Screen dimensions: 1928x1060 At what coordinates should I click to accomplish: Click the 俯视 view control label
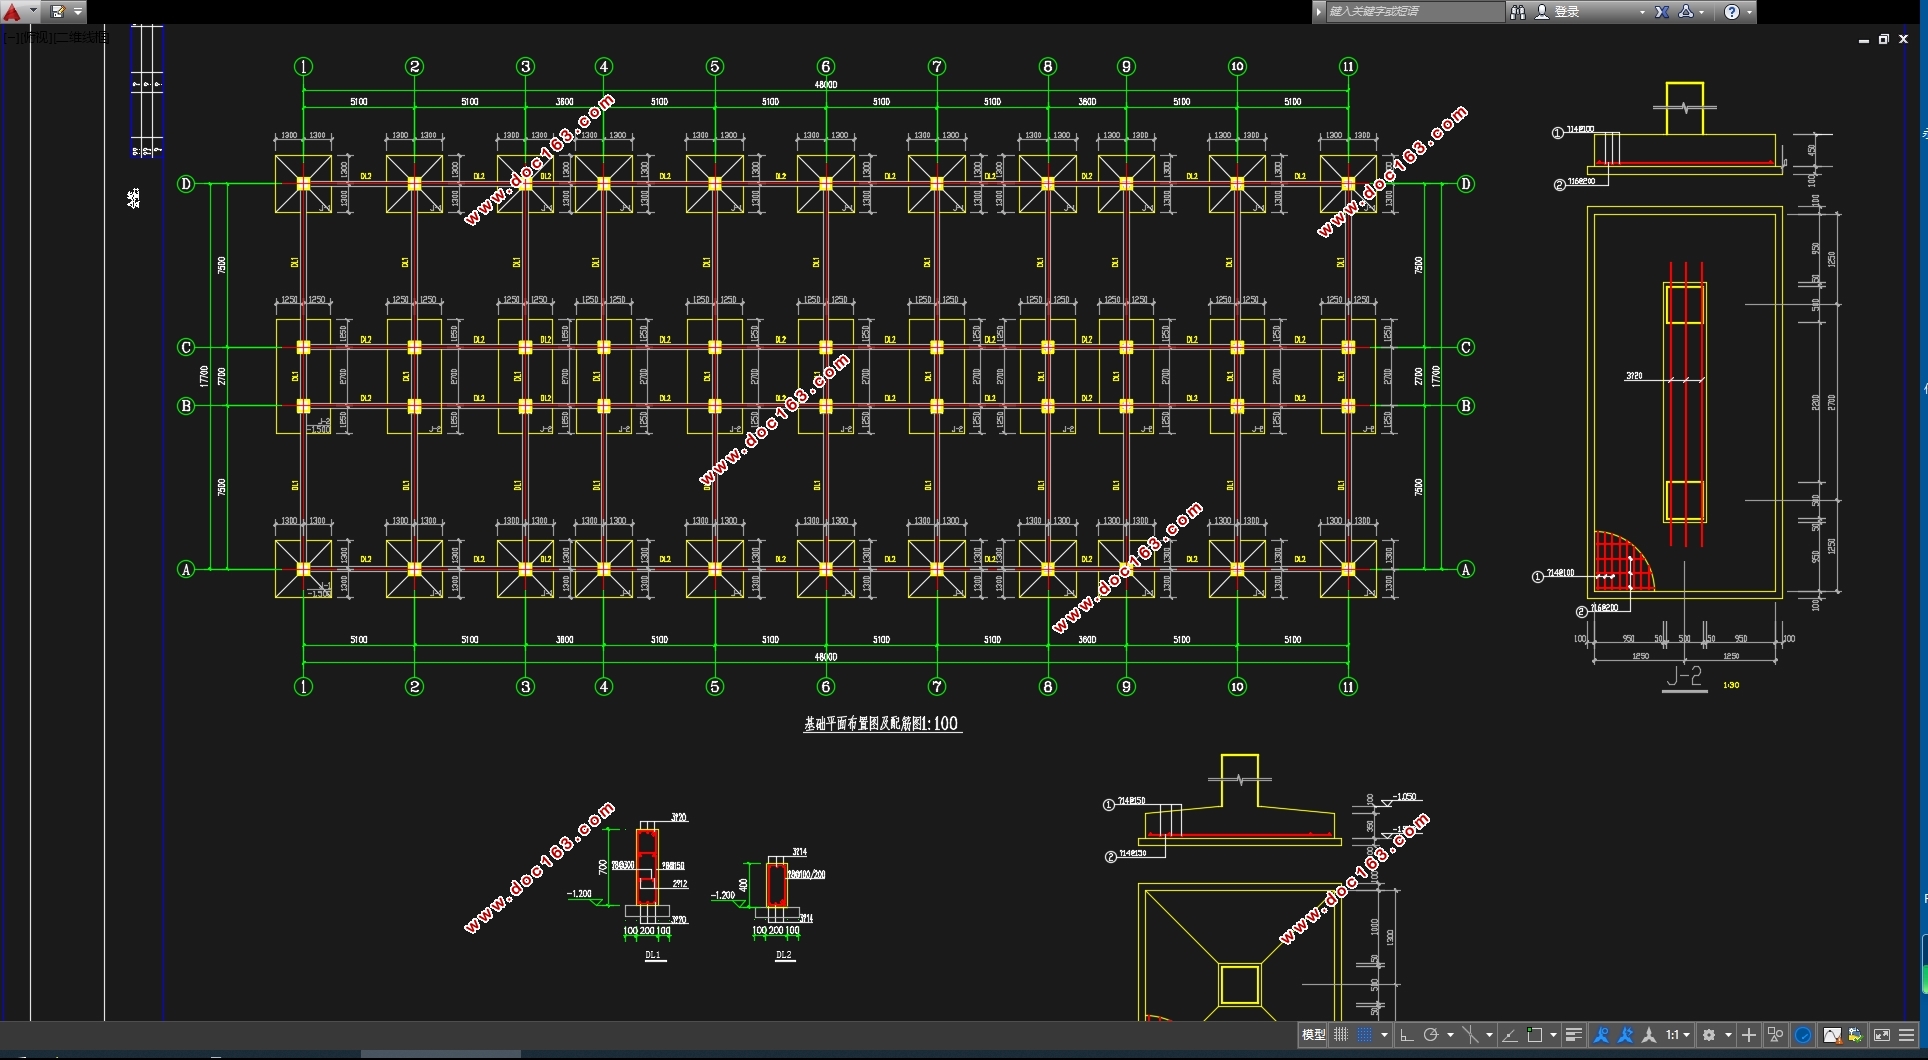coord(36,37)
